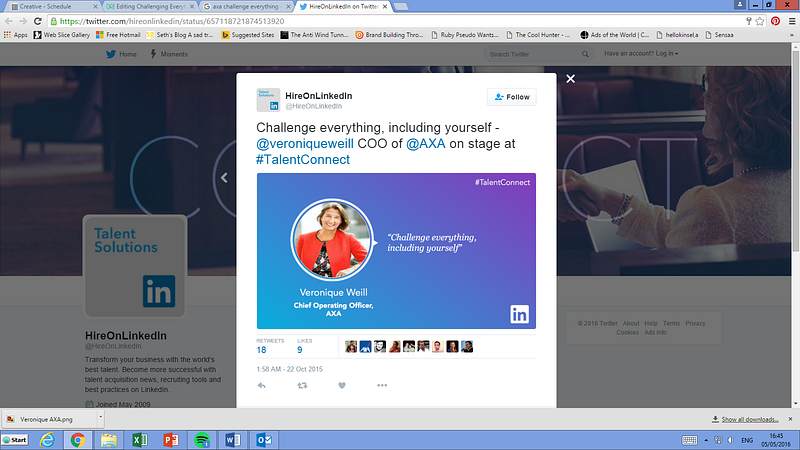Reload the current Twitter page
The image size is (800, 450).
pyautogui.click(x=37, y=21)
